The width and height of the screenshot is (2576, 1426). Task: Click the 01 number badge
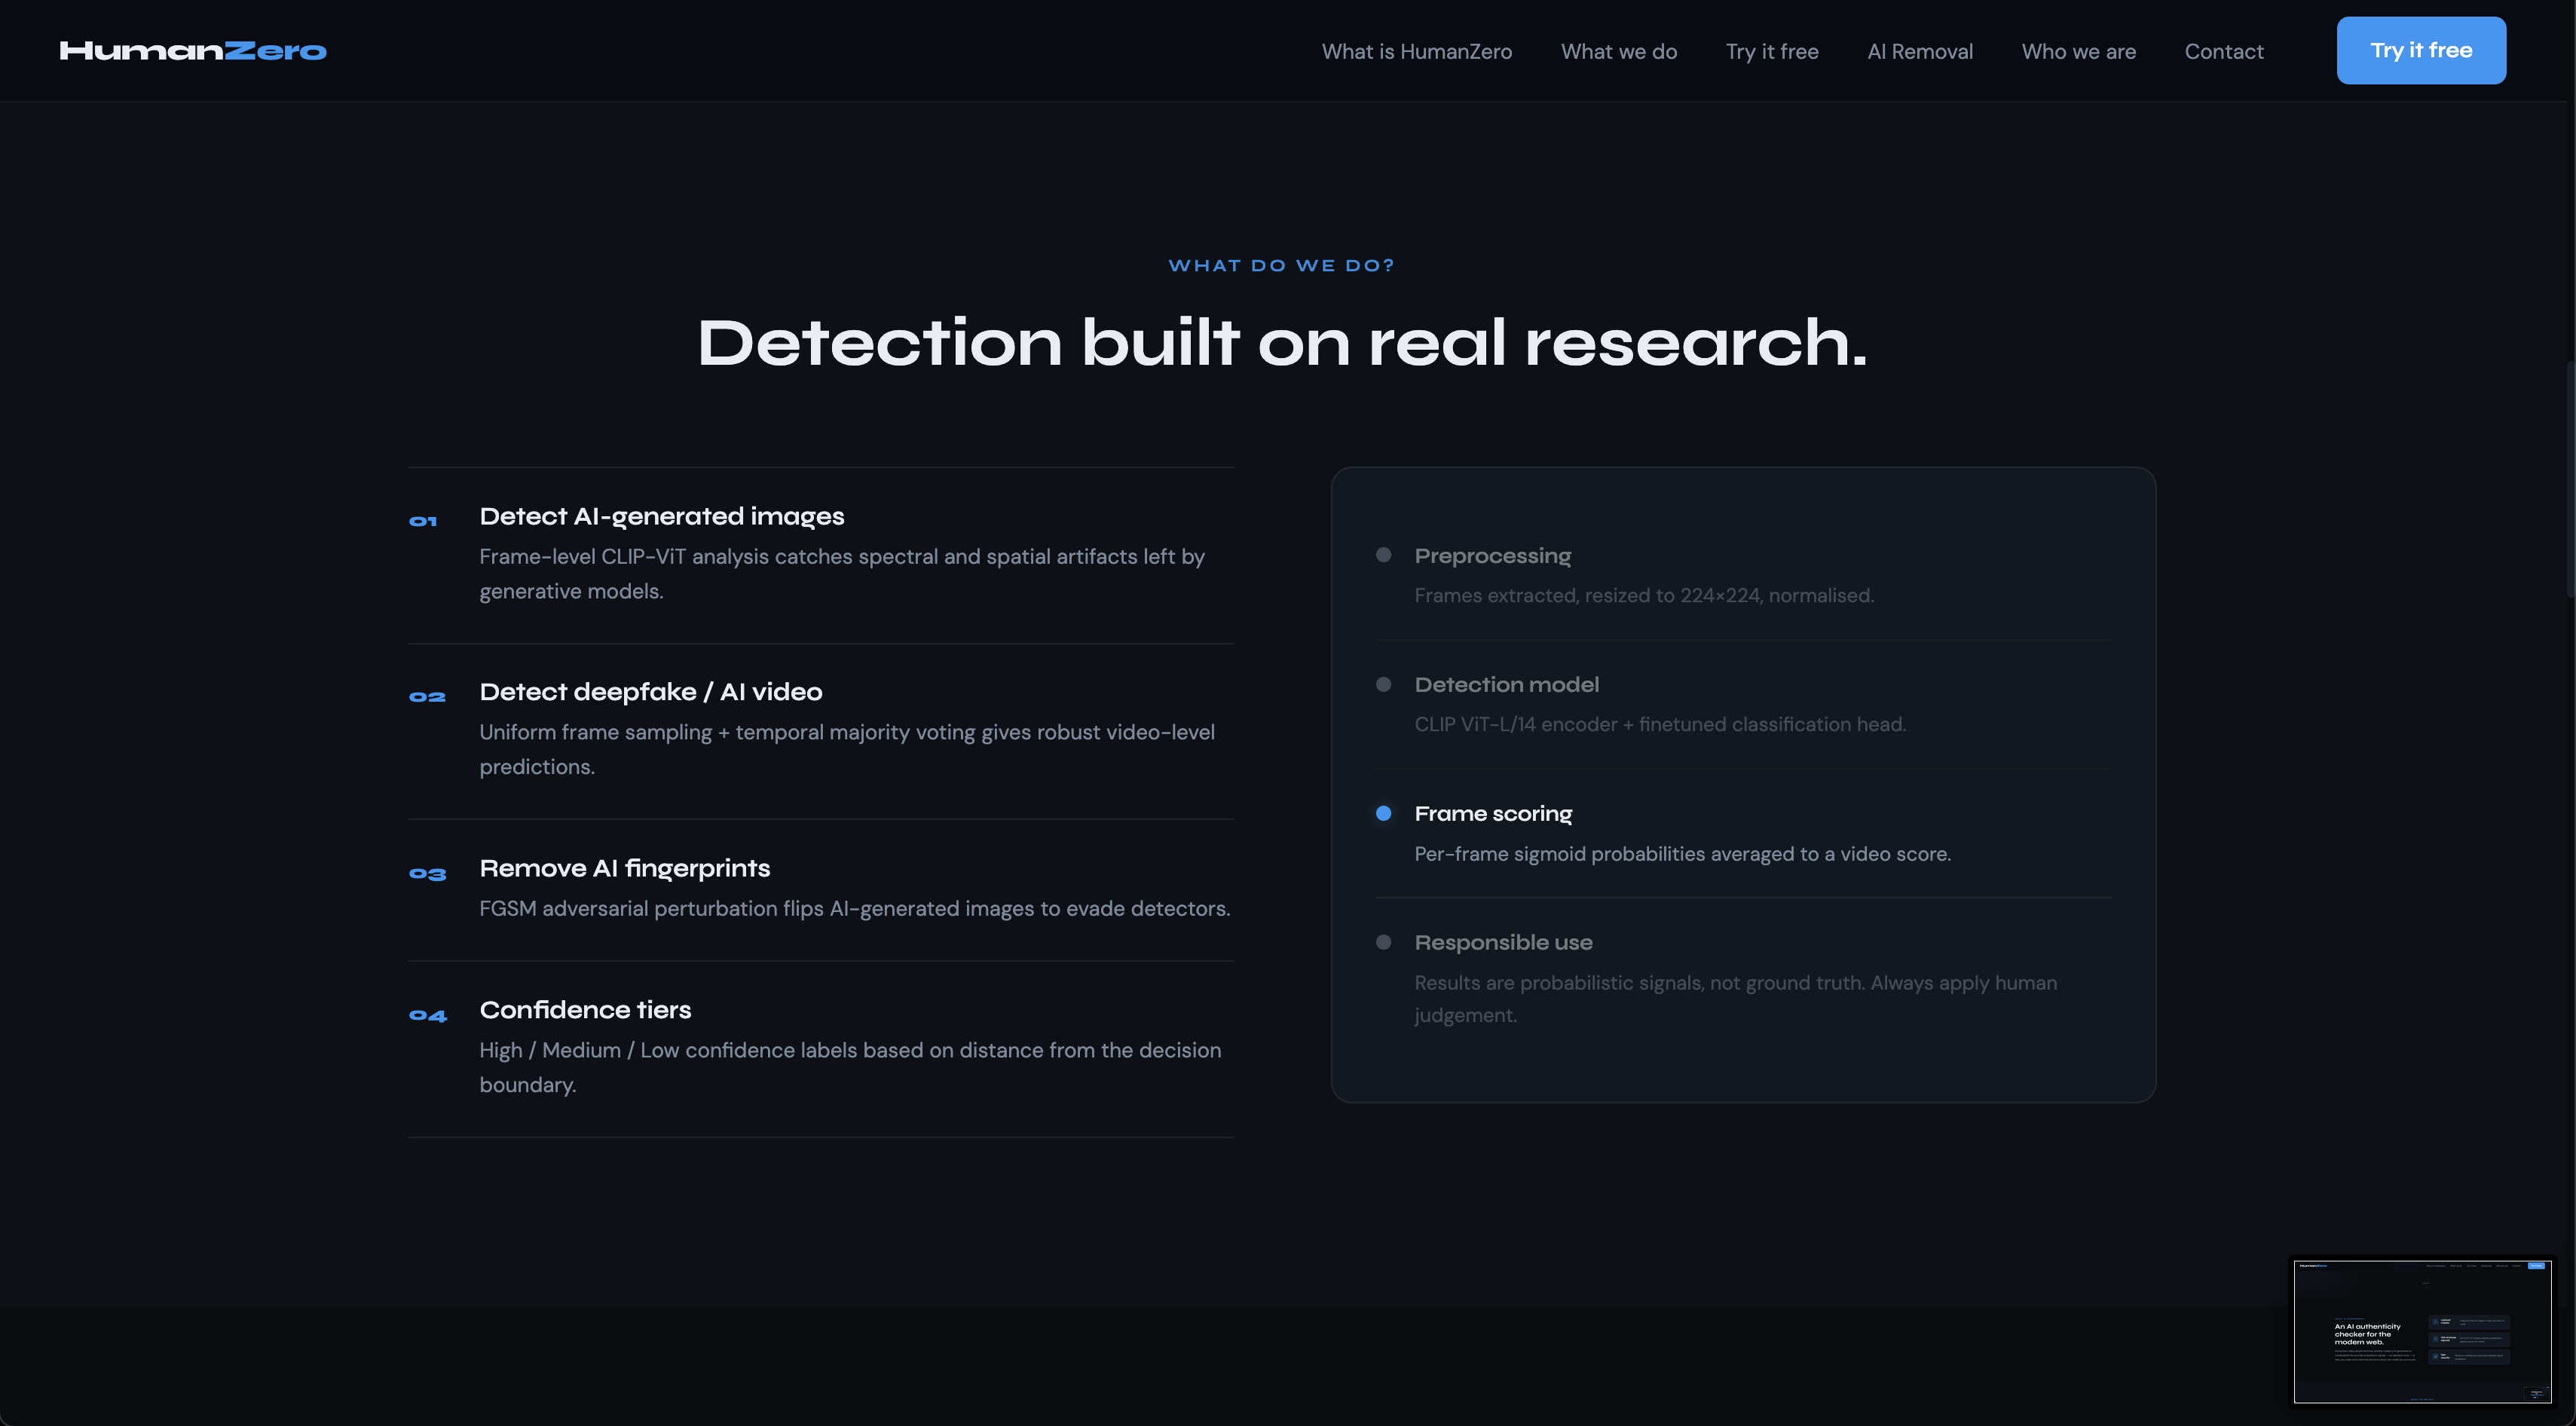pyautogui.click(x=423, y=521)
